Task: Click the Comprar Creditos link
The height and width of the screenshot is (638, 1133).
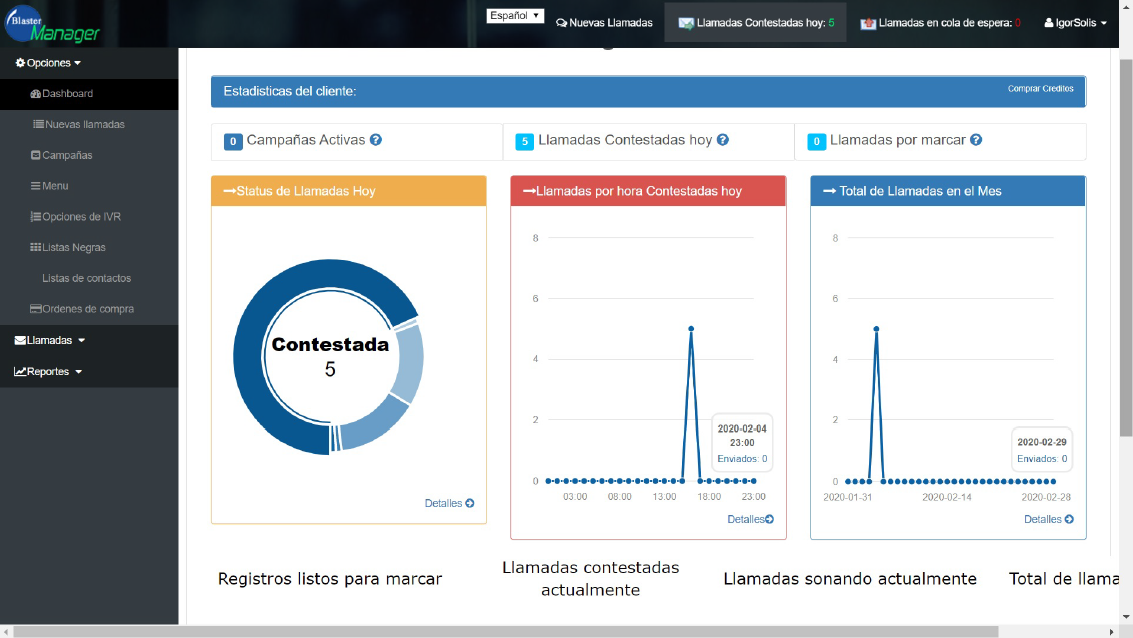Action: point(1040,89)
